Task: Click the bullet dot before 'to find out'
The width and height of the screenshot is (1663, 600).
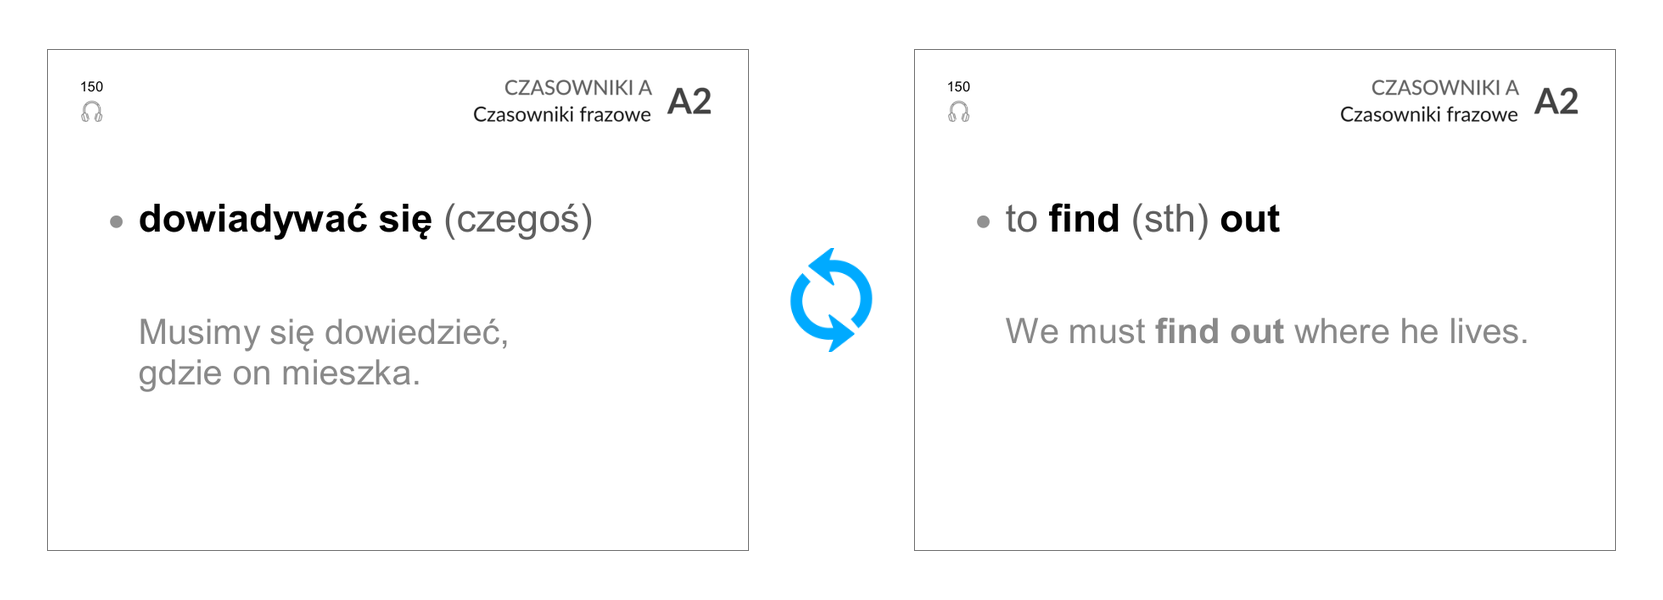Action: [x=984, y=222]
